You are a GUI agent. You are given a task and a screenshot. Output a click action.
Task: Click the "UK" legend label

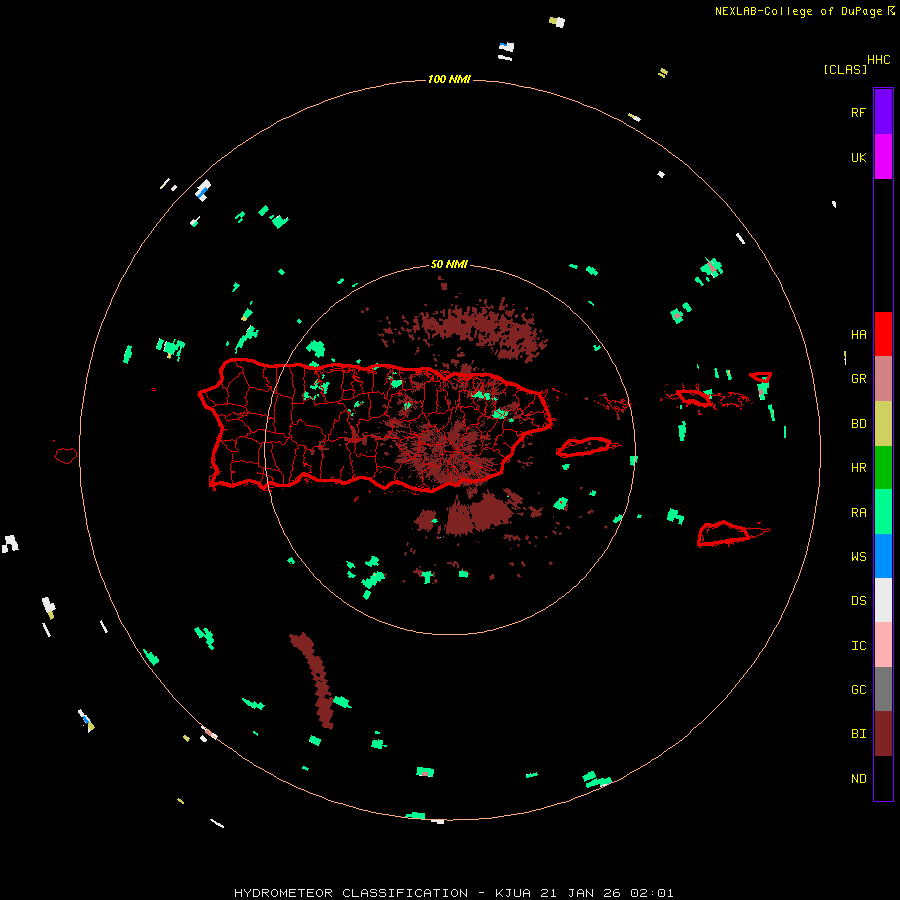(858, 157)
